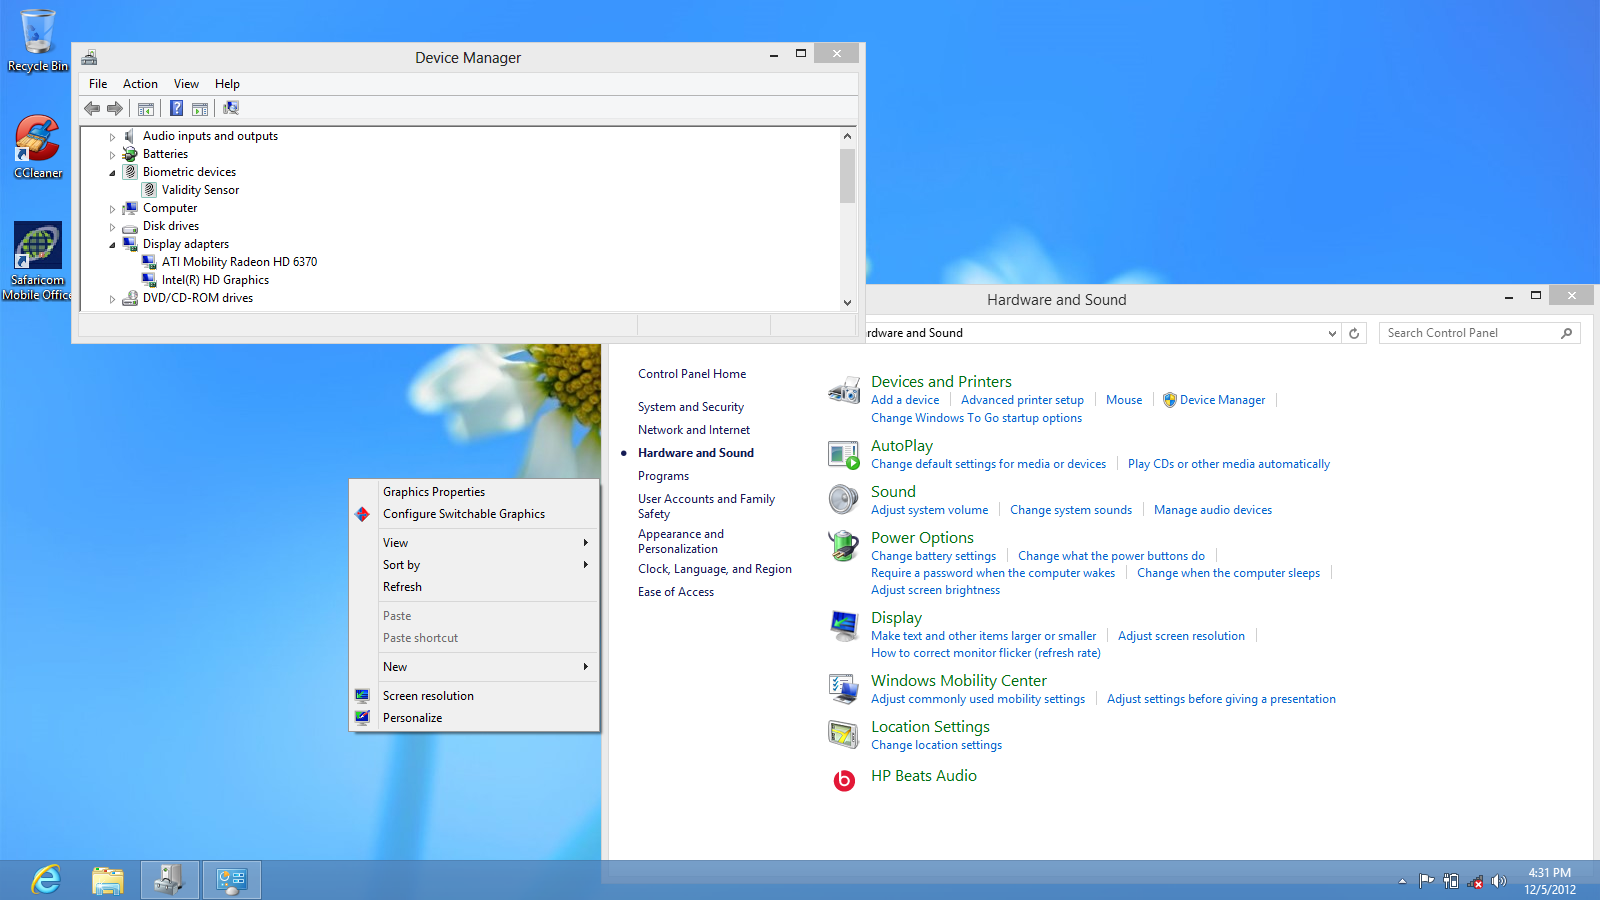This screenshot has width=1600, height=900.
Task: Expand the Disk drives node
Action: click(112, 227)
